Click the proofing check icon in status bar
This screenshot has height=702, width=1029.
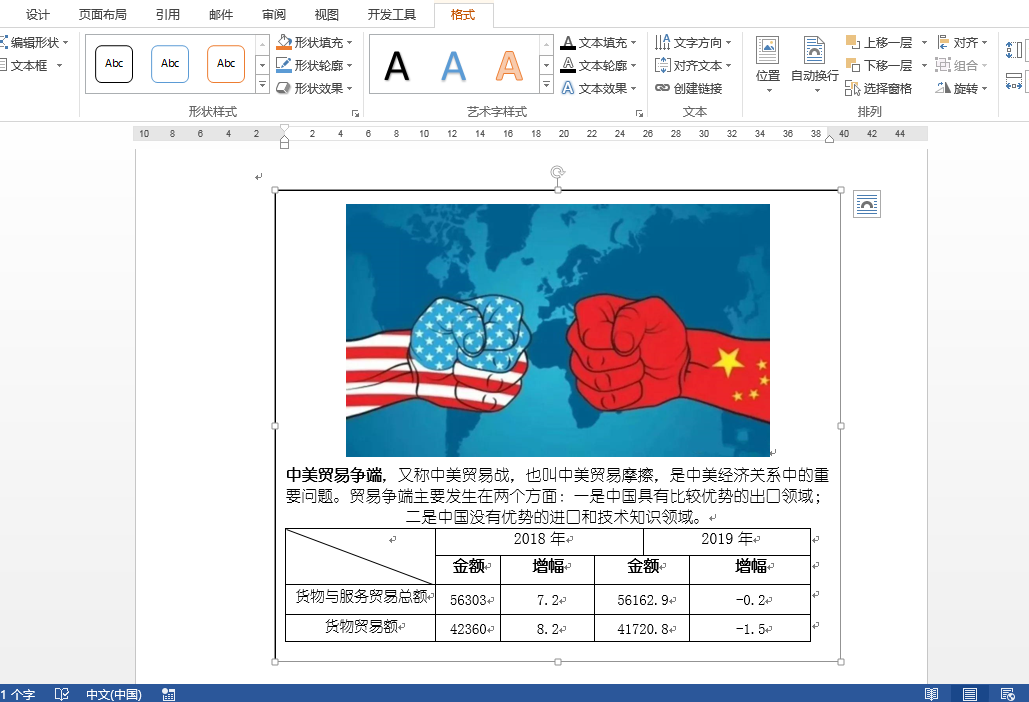(x=62, y=694)
